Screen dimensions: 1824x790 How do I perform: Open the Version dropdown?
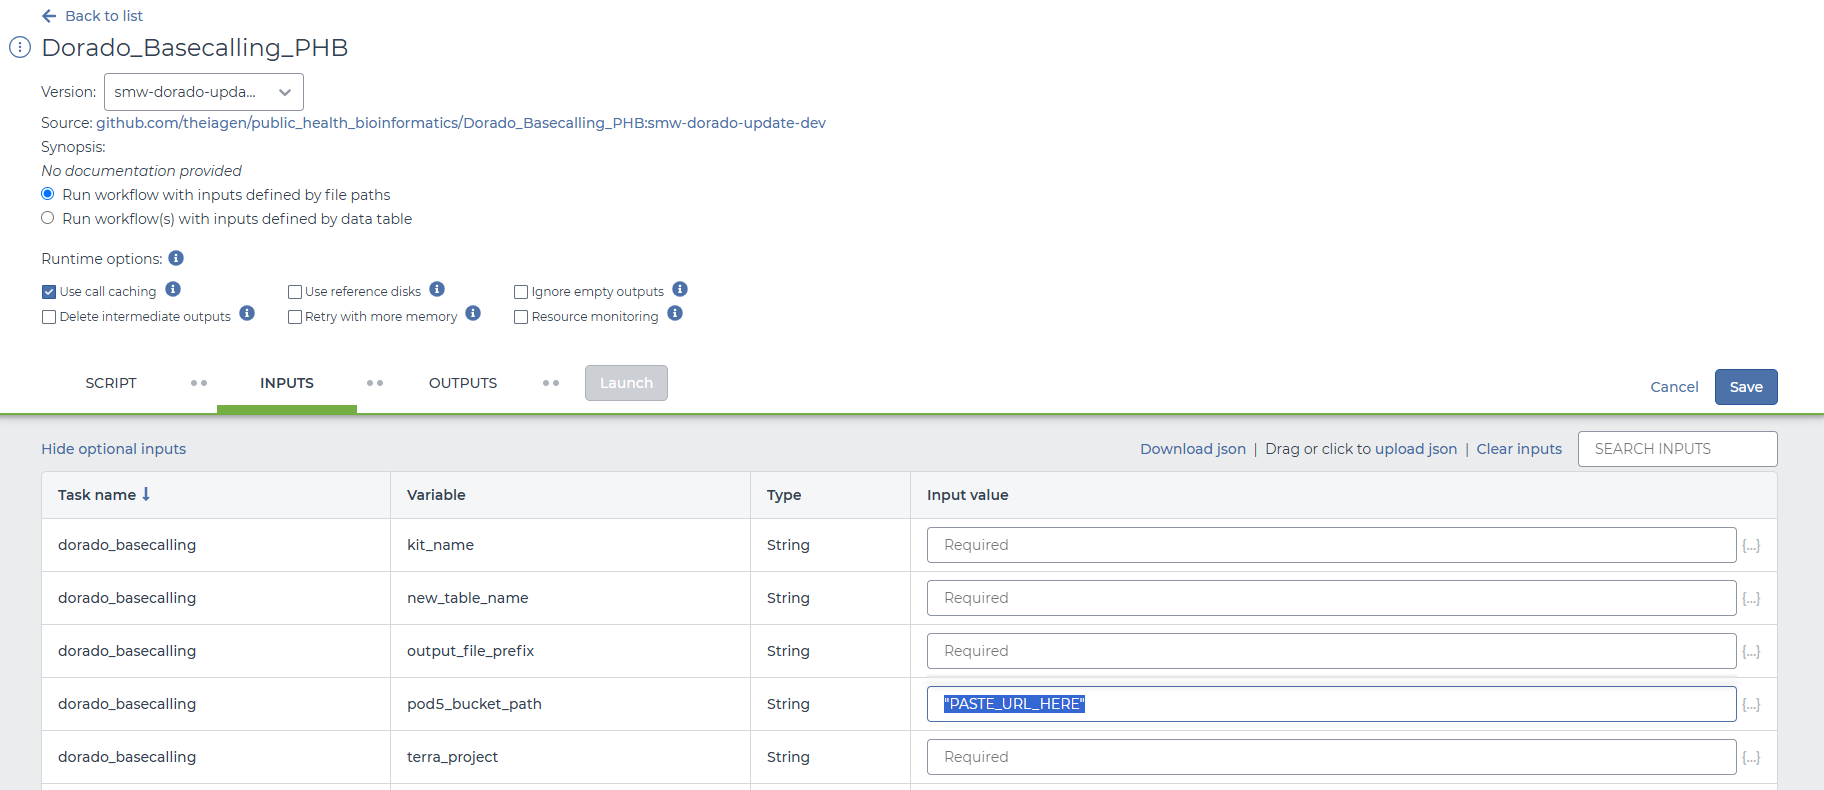[x=203, y=92]
